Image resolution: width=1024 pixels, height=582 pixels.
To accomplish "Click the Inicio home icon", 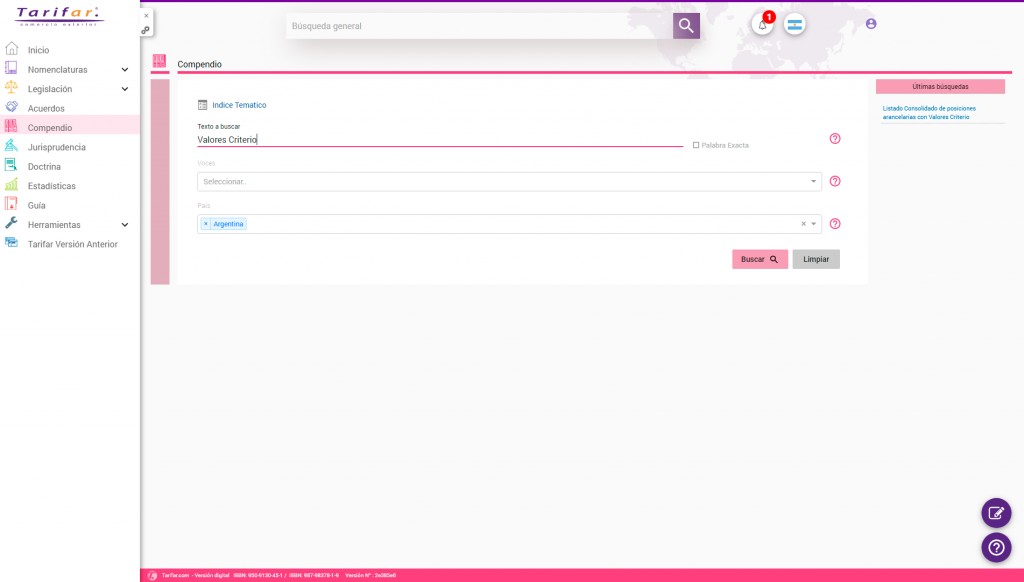I will click(11, 49).
